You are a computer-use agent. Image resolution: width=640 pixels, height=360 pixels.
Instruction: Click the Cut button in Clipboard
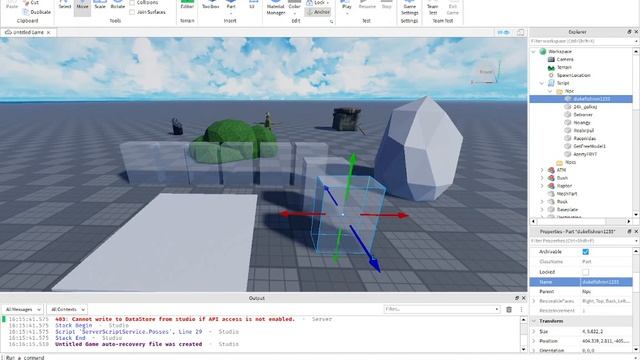coord(31,2)
